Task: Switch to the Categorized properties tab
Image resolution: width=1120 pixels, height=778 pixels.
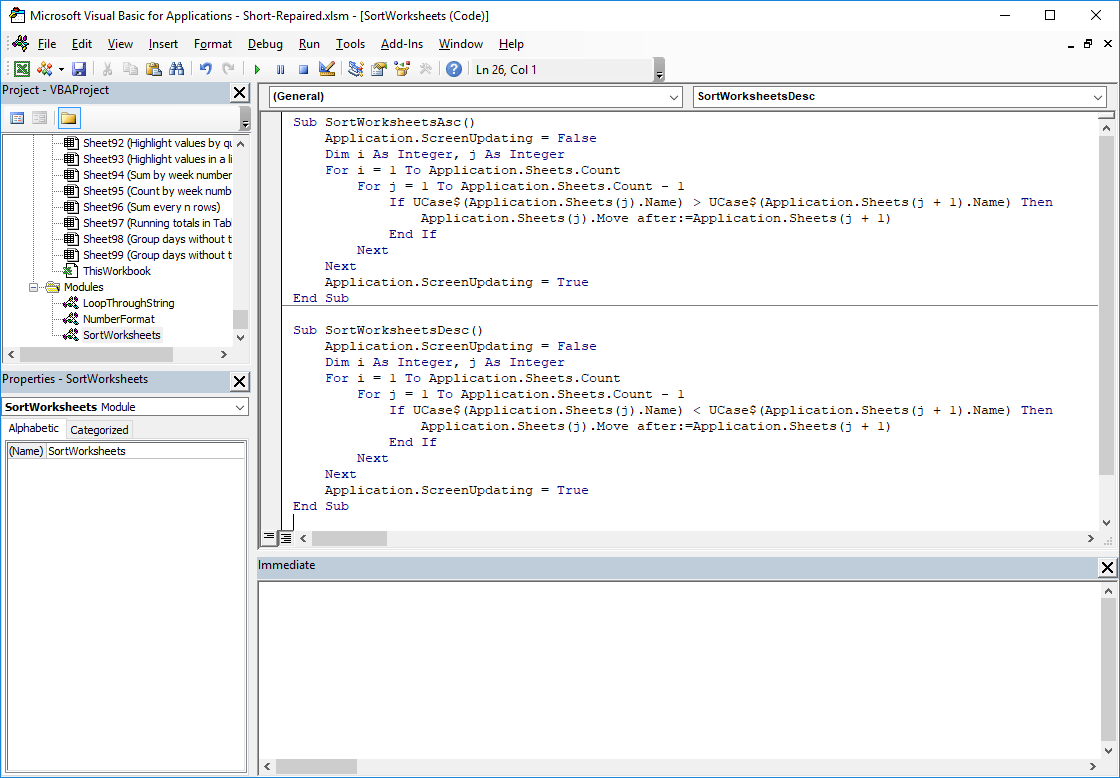Action: [x=99, y=429]
